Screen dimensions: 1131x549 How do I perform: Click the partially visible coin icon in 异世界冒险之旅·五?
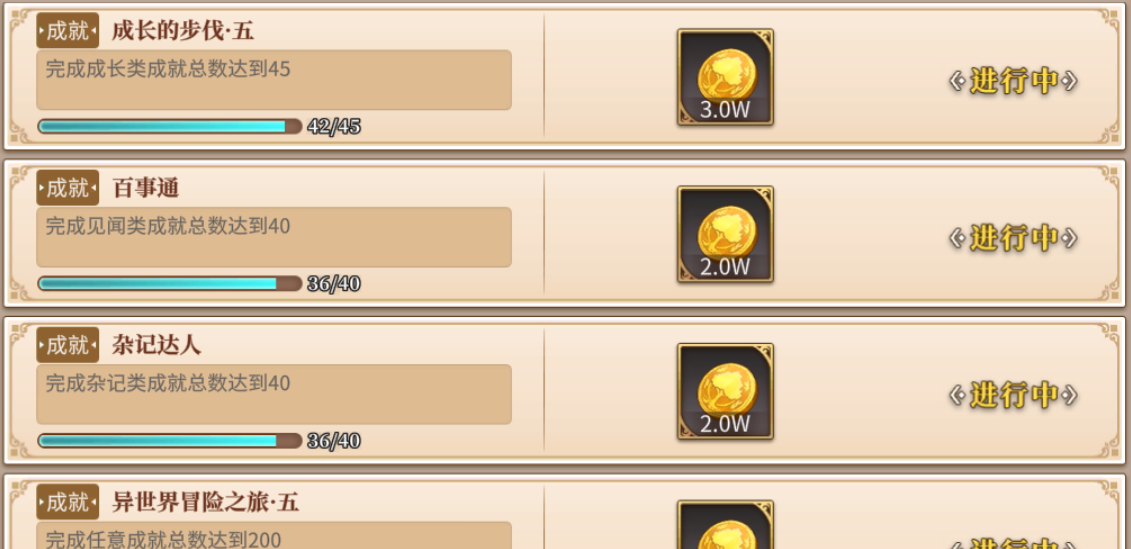tap(725, 524)
